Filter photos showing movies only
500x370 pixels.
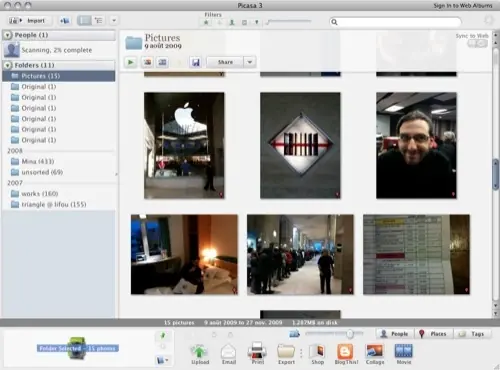pos(244,22)
